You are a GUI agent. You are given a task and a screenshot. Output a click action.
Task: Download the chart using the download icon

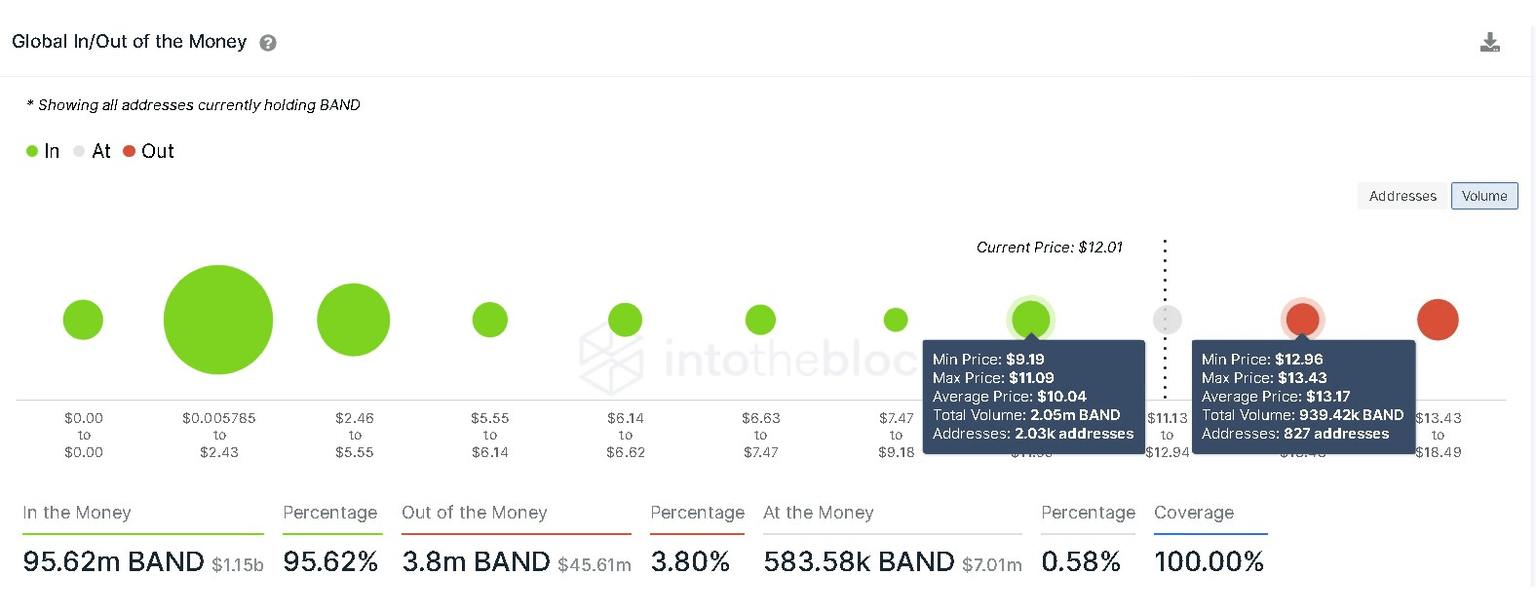coord(1490,42)
